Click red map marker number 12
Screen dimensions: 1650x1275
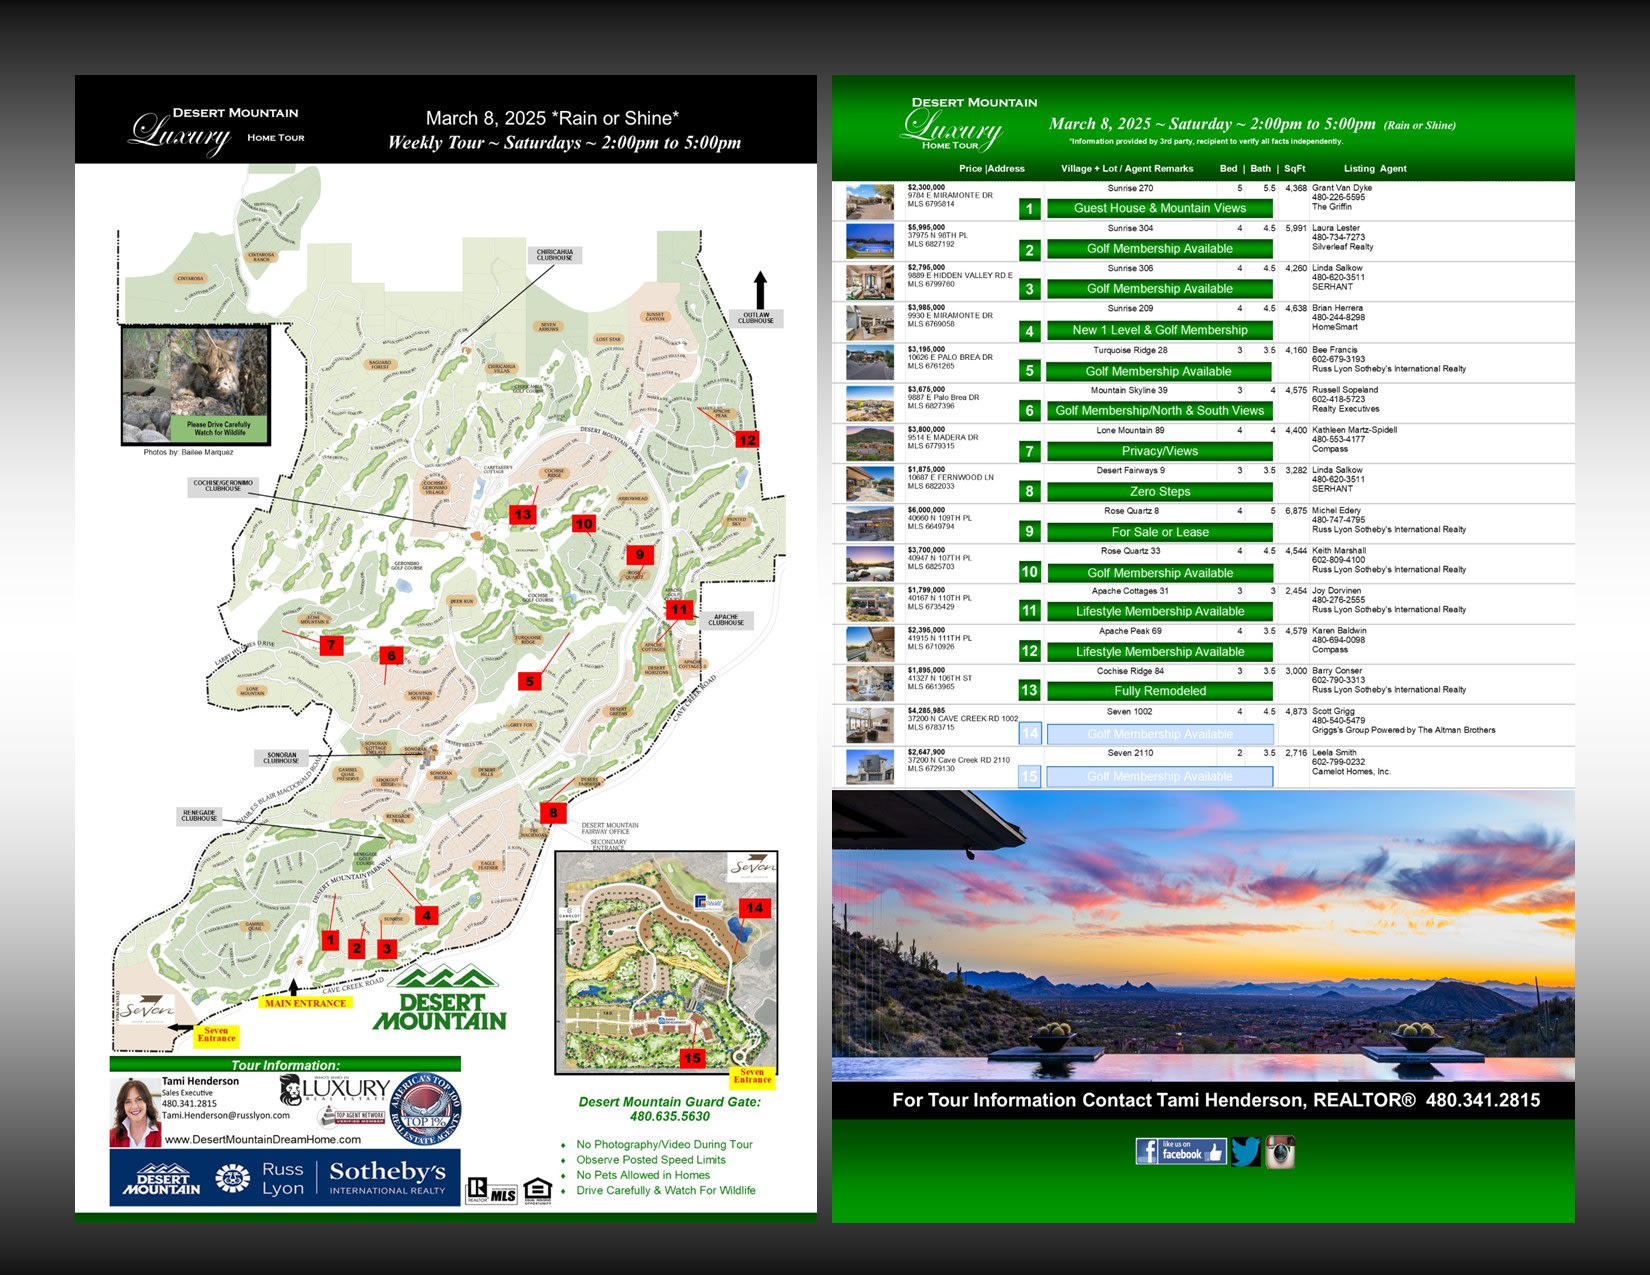(747, 439)
